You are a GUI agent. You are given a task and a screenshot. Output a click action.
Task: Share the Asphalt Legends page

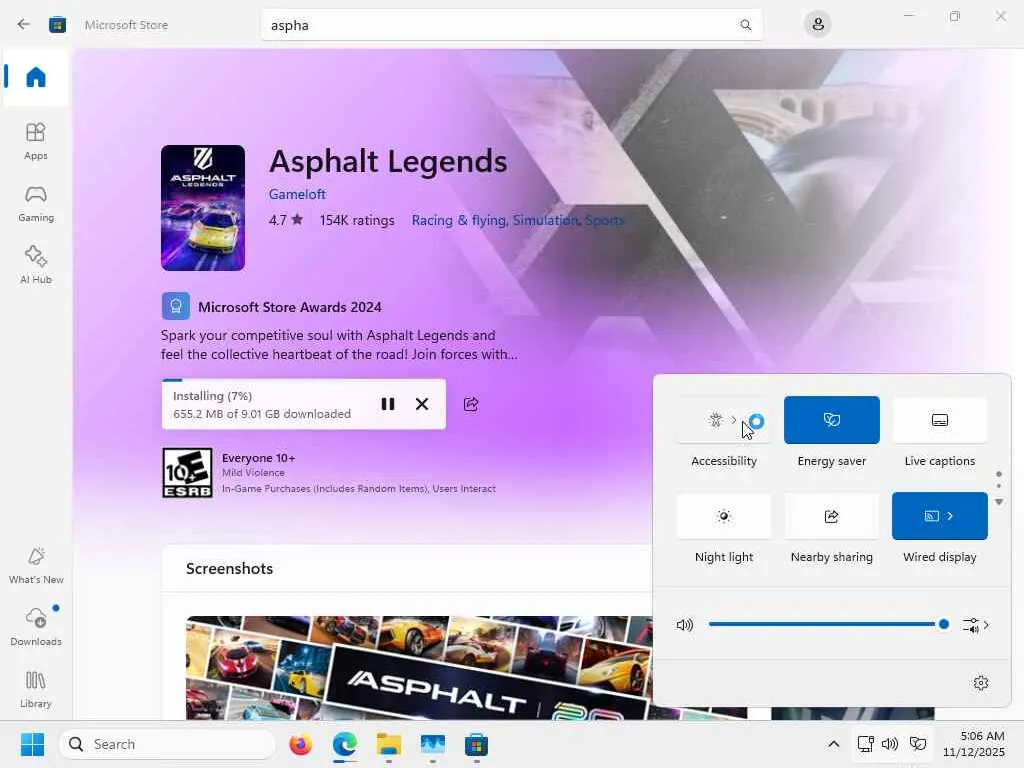(x=471, y=404)
